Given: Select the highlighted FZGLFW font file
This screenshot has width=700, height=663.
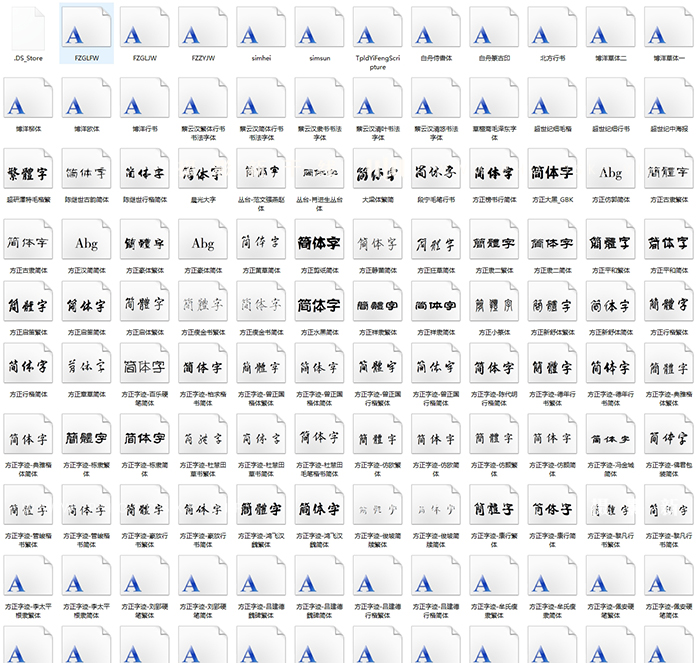Looking at the screenshot, I should pos(86,28).
